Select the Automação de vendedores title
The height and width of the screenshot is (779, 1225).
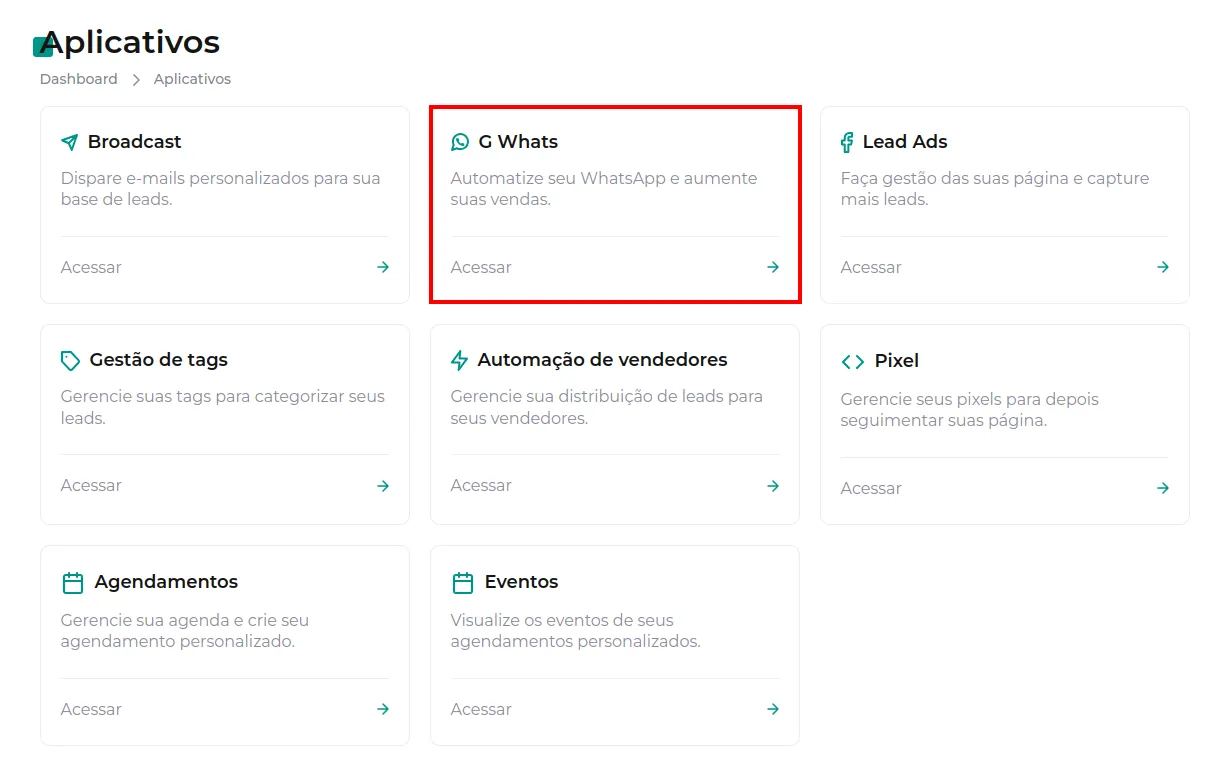point(603,360)
